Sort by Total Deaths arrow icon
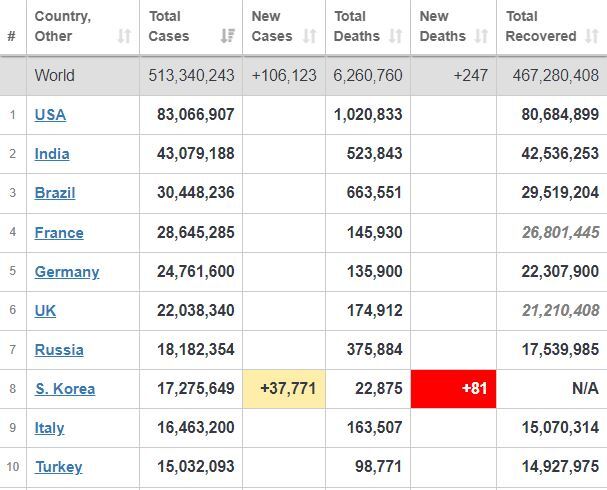Screen dimensions: 607x490 click(x=395, y=36)
